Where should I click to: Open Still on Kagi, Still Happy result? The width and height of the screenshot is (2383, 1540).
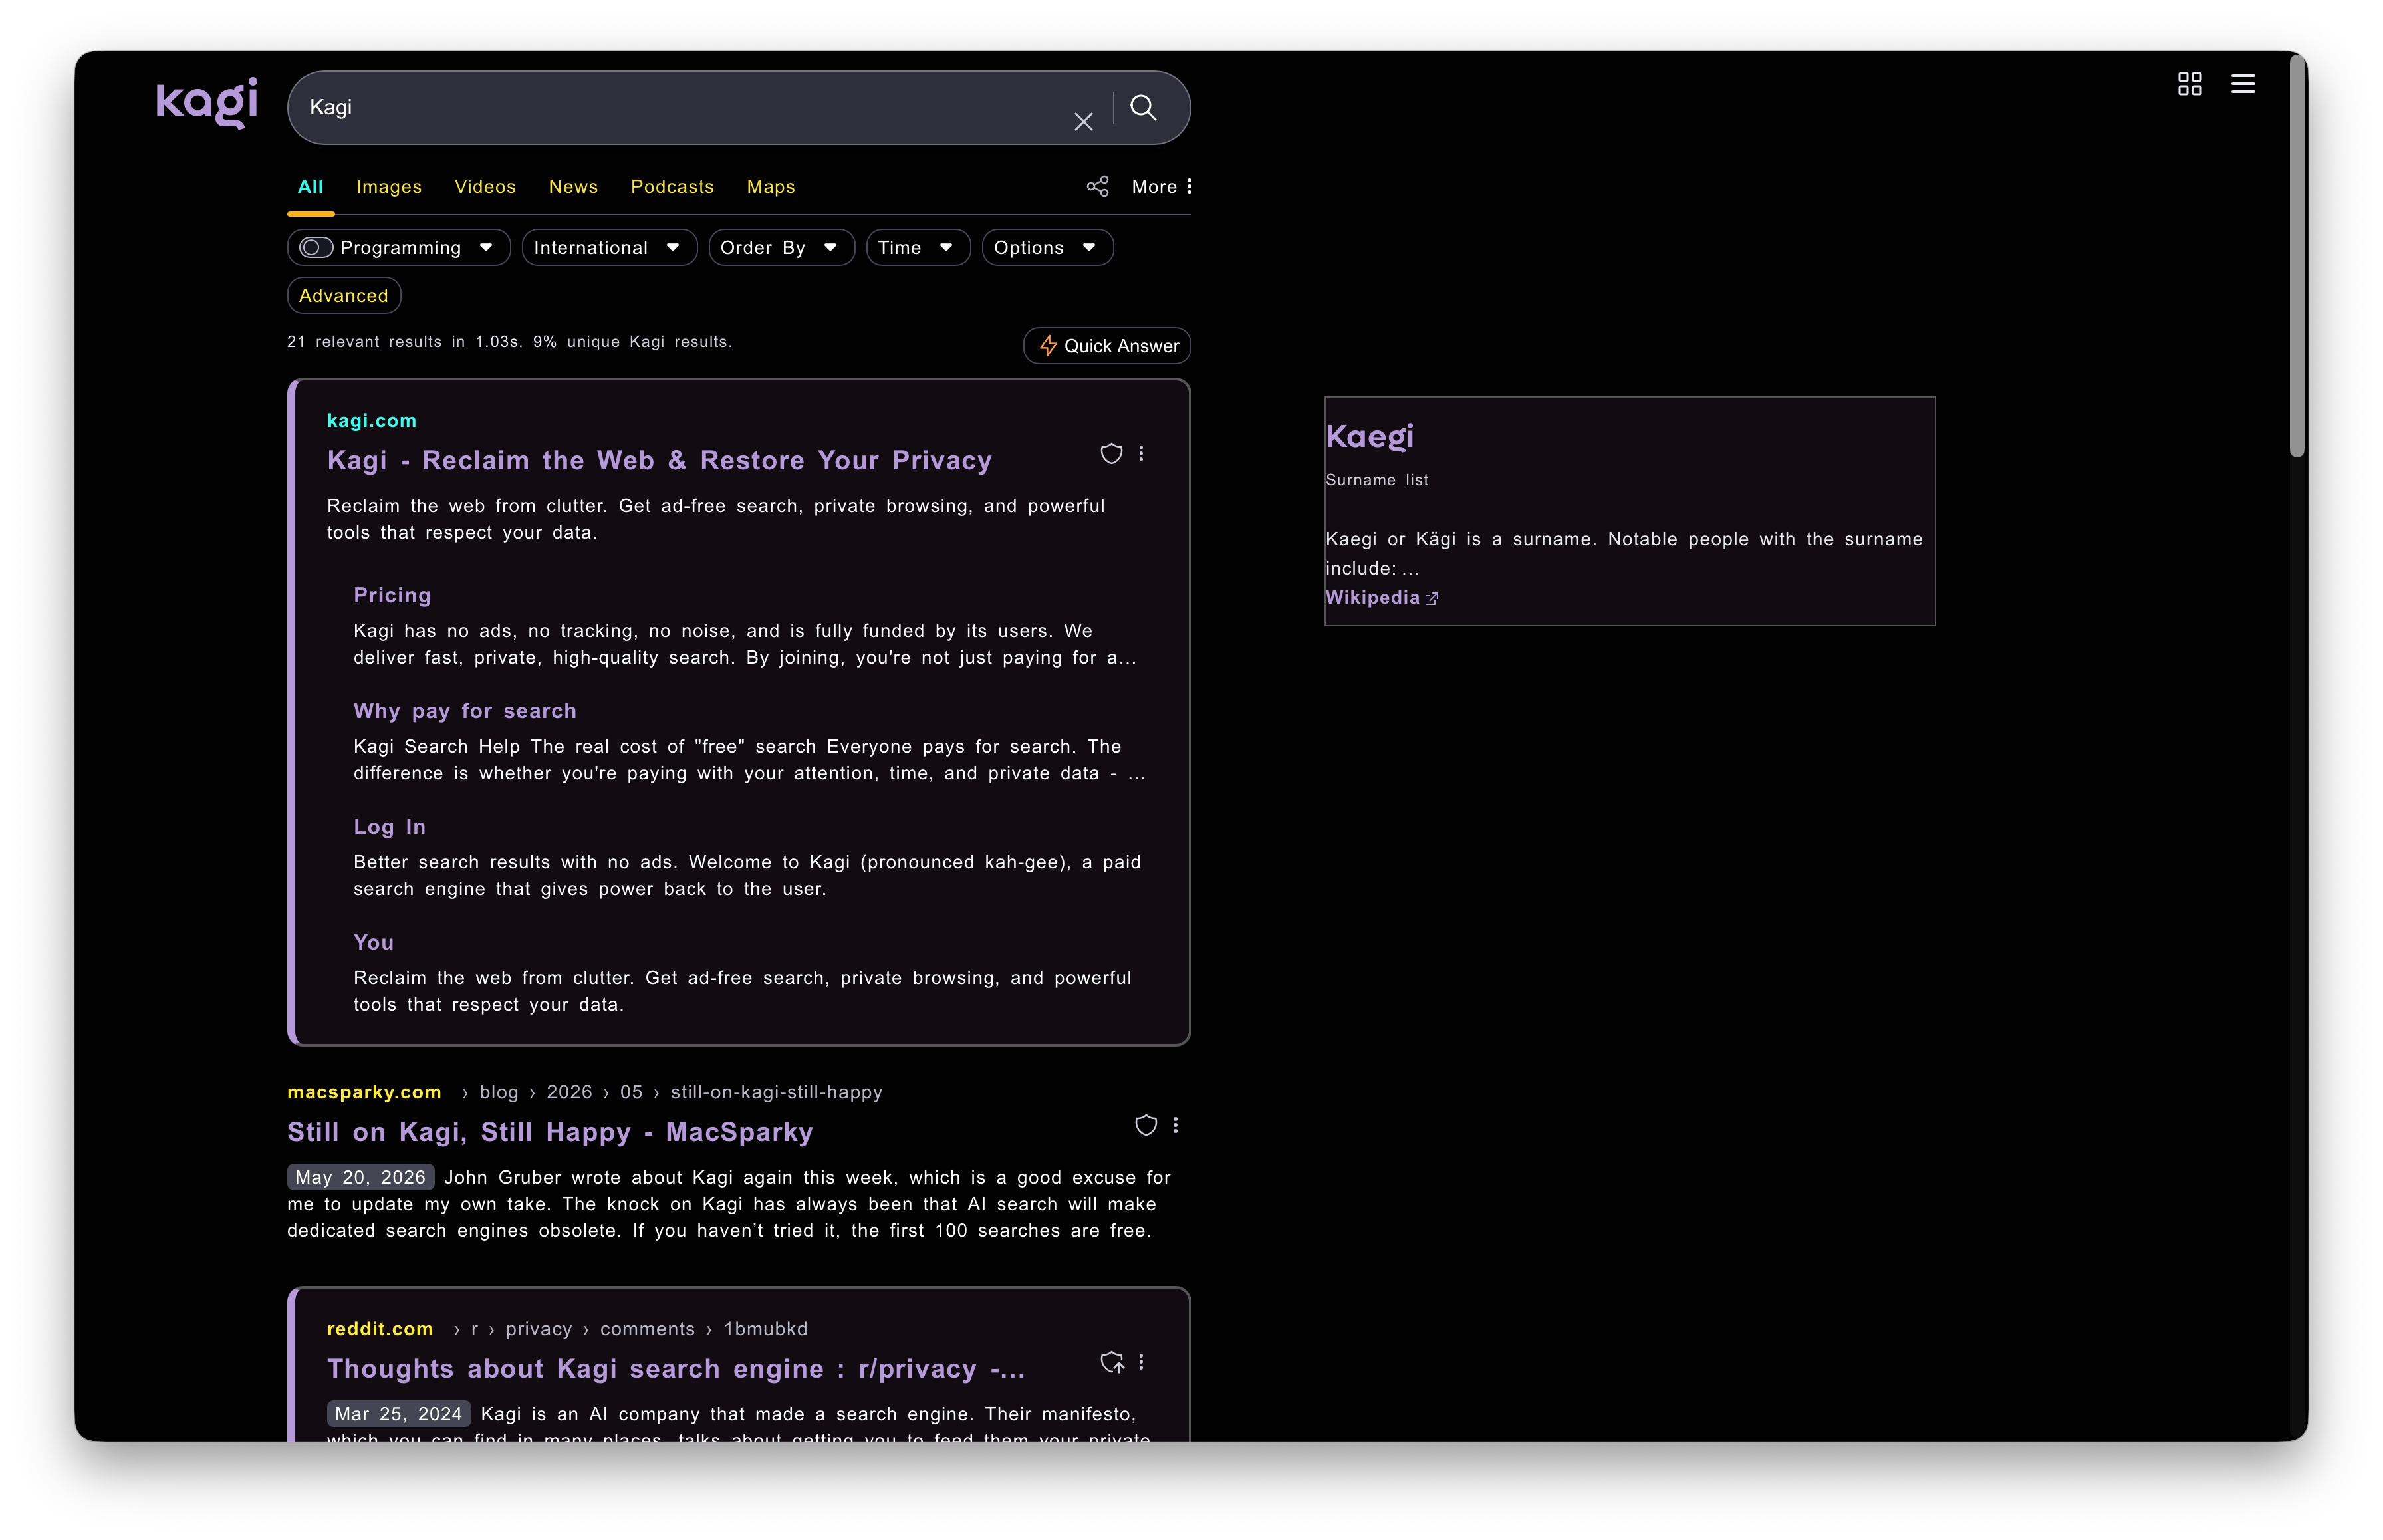point(550,1132)
